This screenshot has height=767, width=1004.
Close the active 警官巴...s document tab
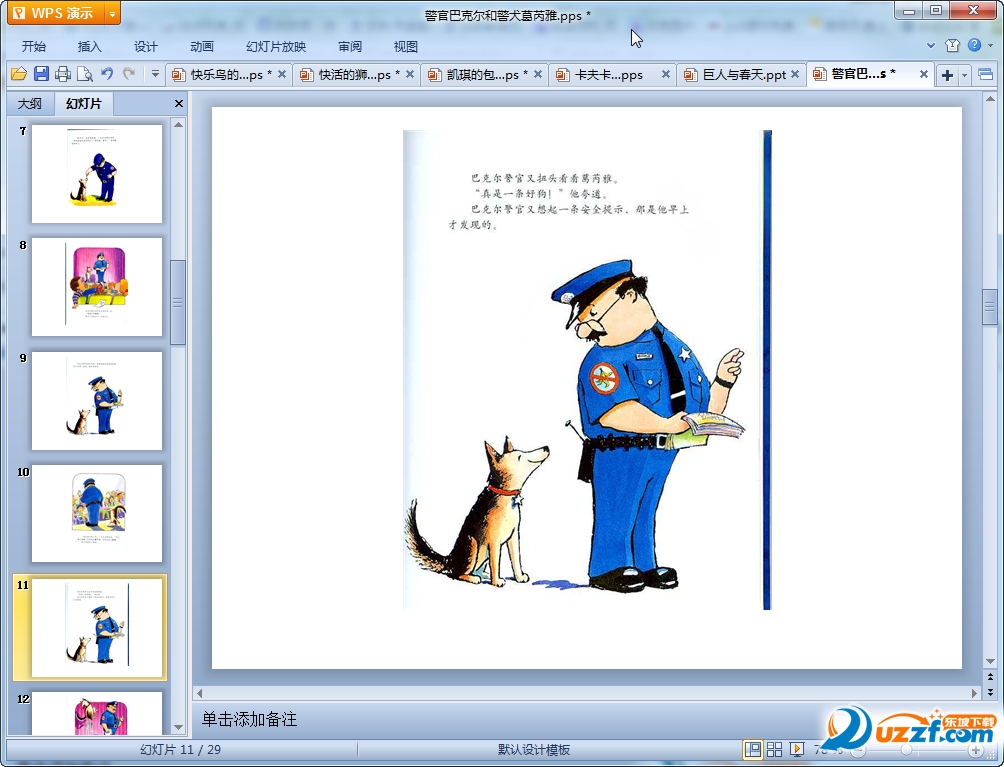pos(924,74)
